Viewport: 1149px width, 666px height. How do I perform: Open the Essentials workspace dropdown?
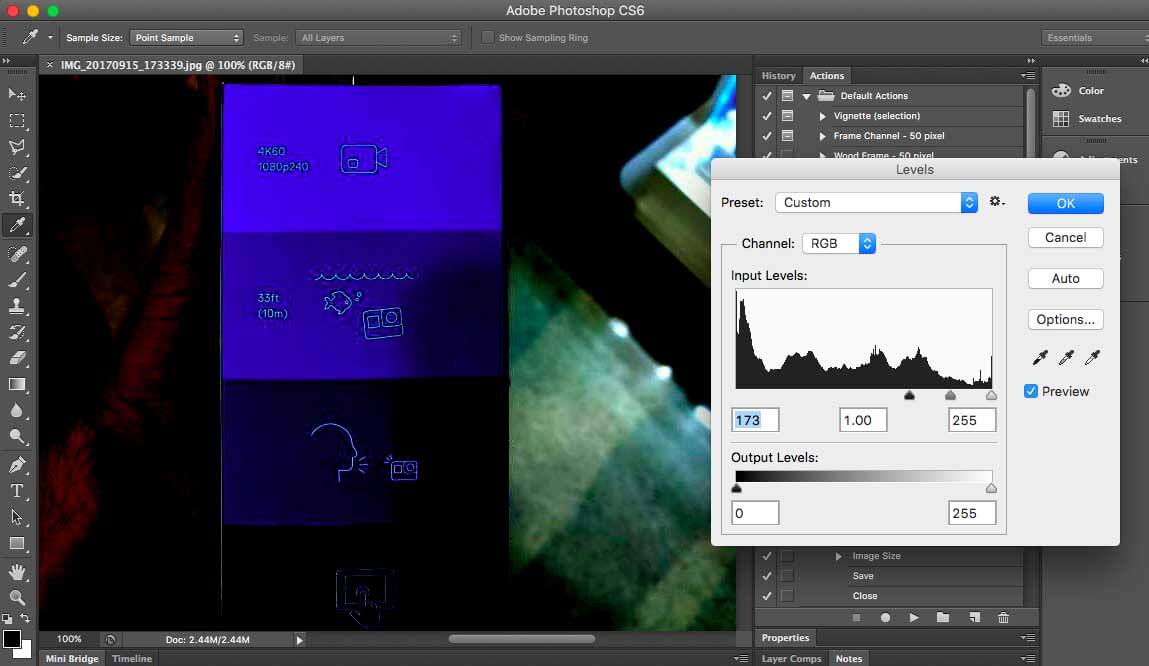pos(1095,37)
